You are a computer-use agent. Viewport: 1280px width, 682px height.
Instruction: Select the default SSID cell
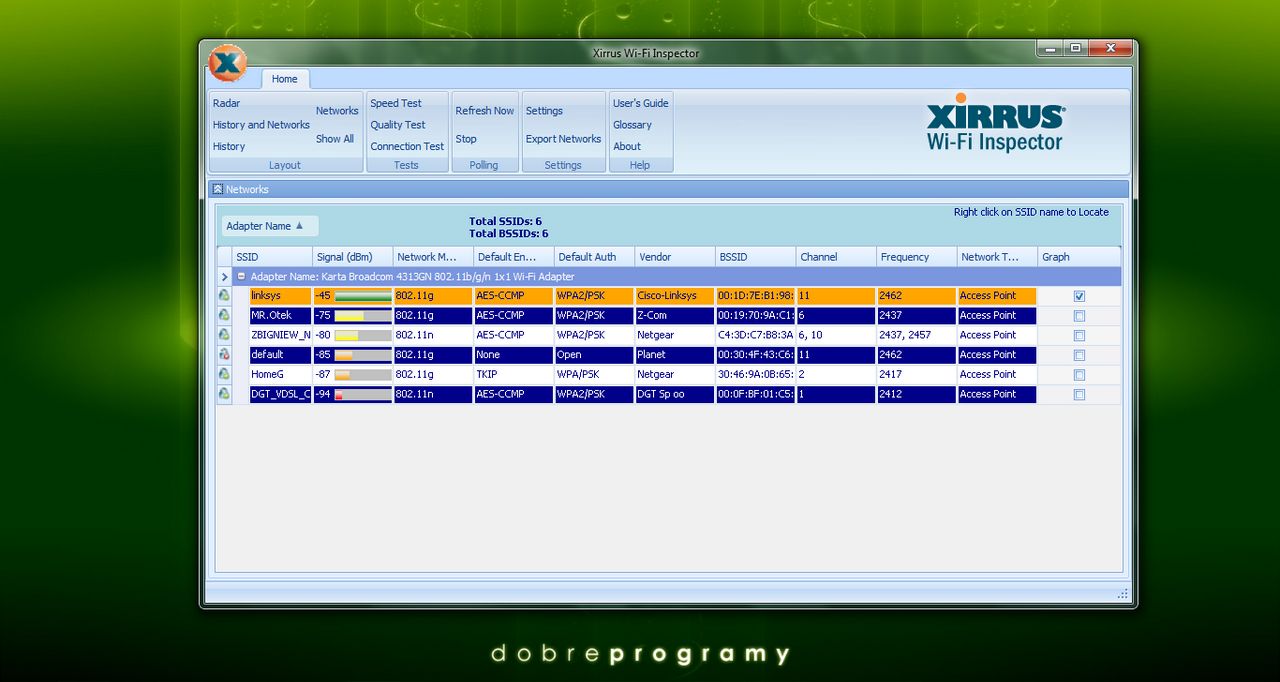(x=281, y=355)
